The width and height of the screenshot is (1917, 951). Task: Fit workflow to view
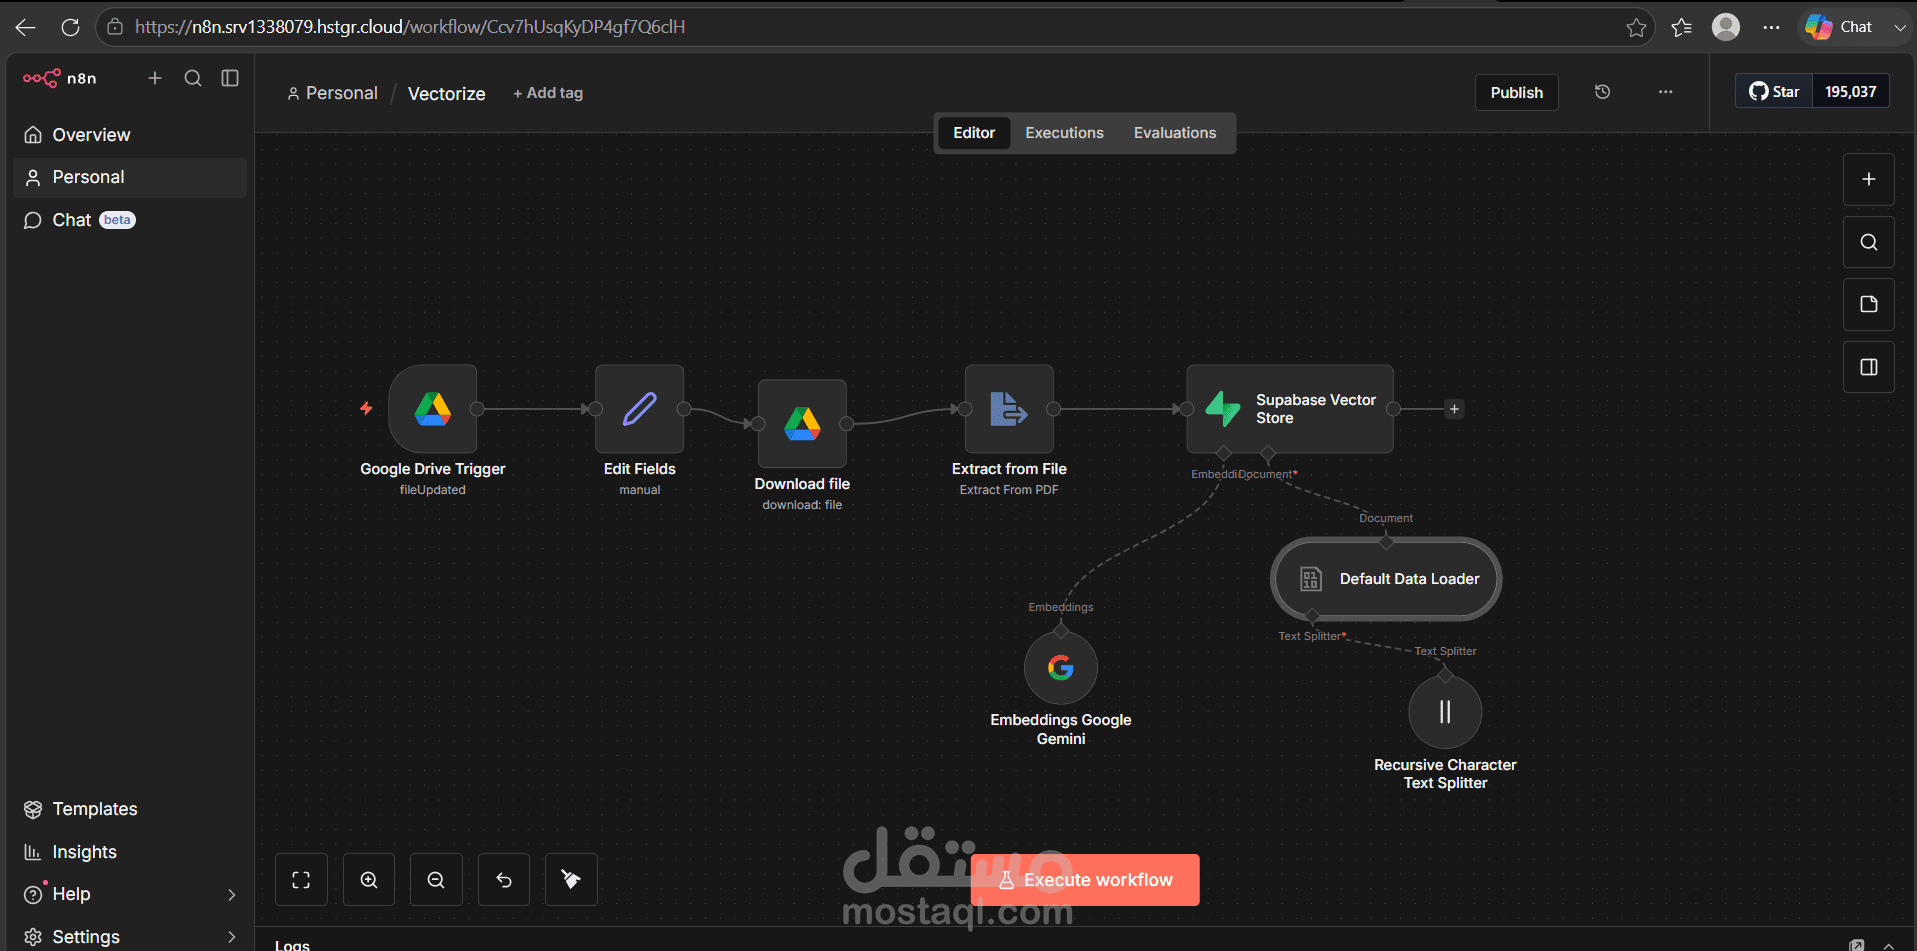tap(301, 880)
